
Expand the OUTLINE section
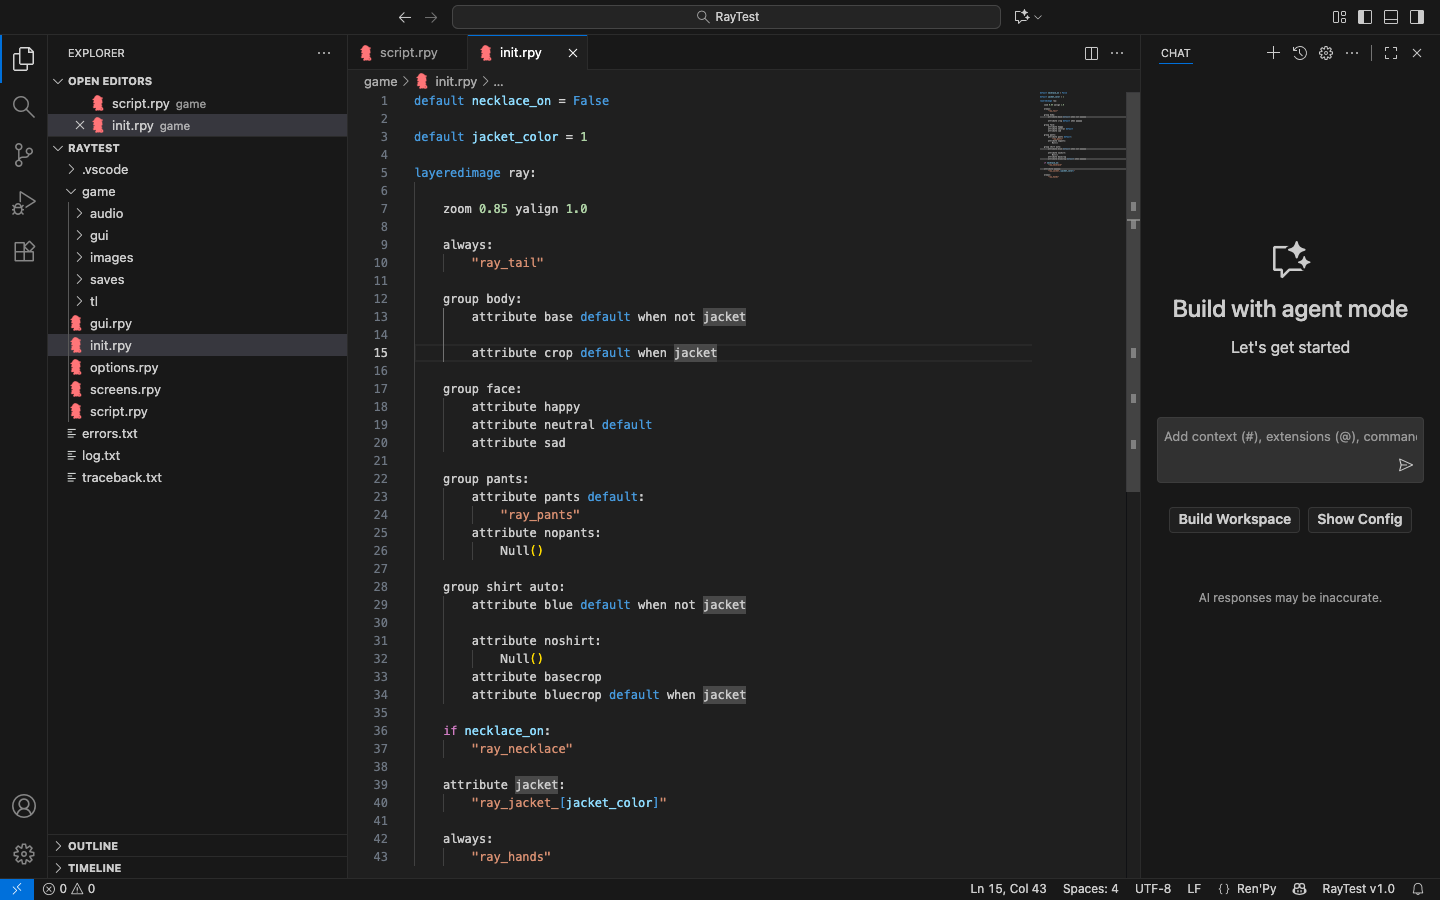[x=93, y=846]
